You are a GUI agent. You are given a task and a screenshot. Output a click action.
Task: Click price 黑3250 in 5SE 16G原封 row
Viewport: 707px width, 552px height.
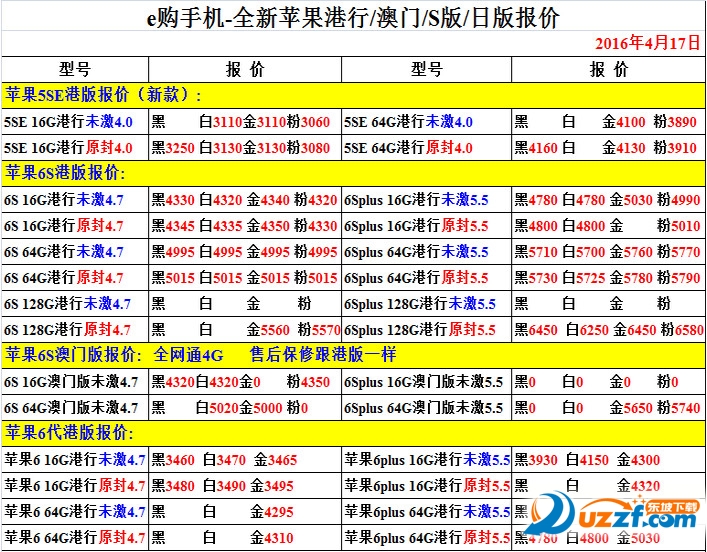173,148
